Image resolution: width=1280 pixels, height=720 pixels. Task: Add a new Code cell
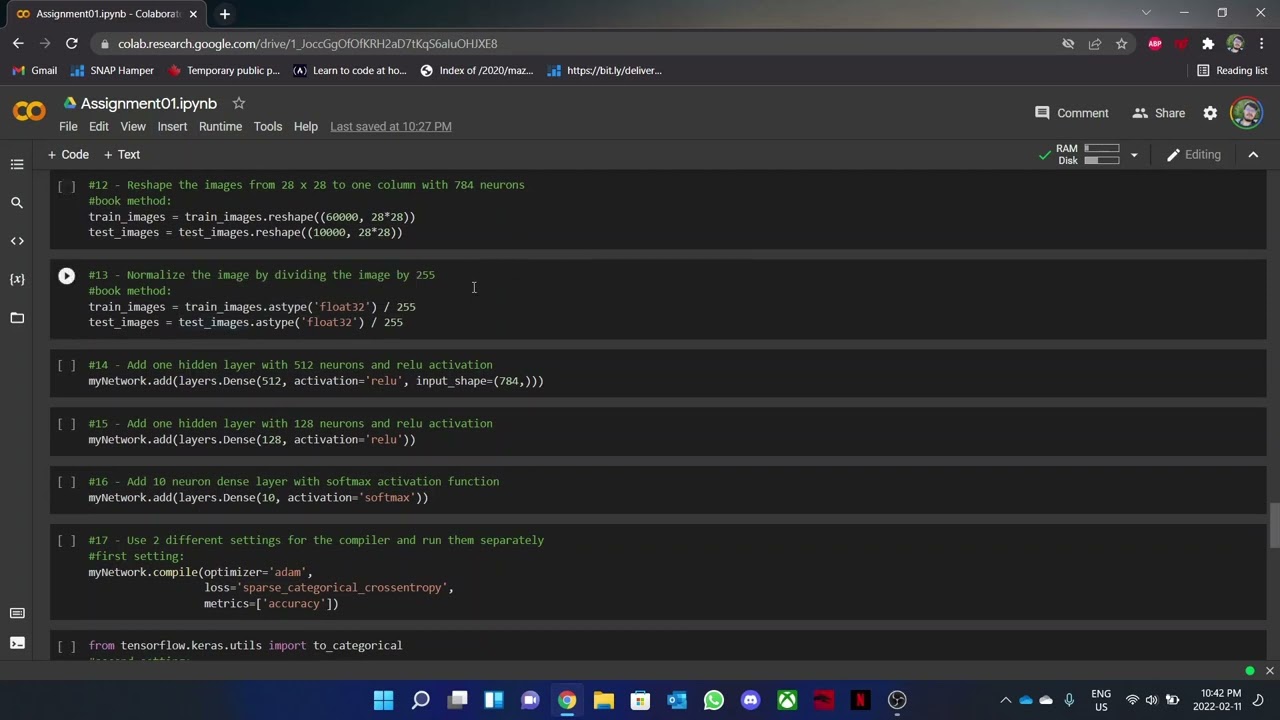point(68,155)
